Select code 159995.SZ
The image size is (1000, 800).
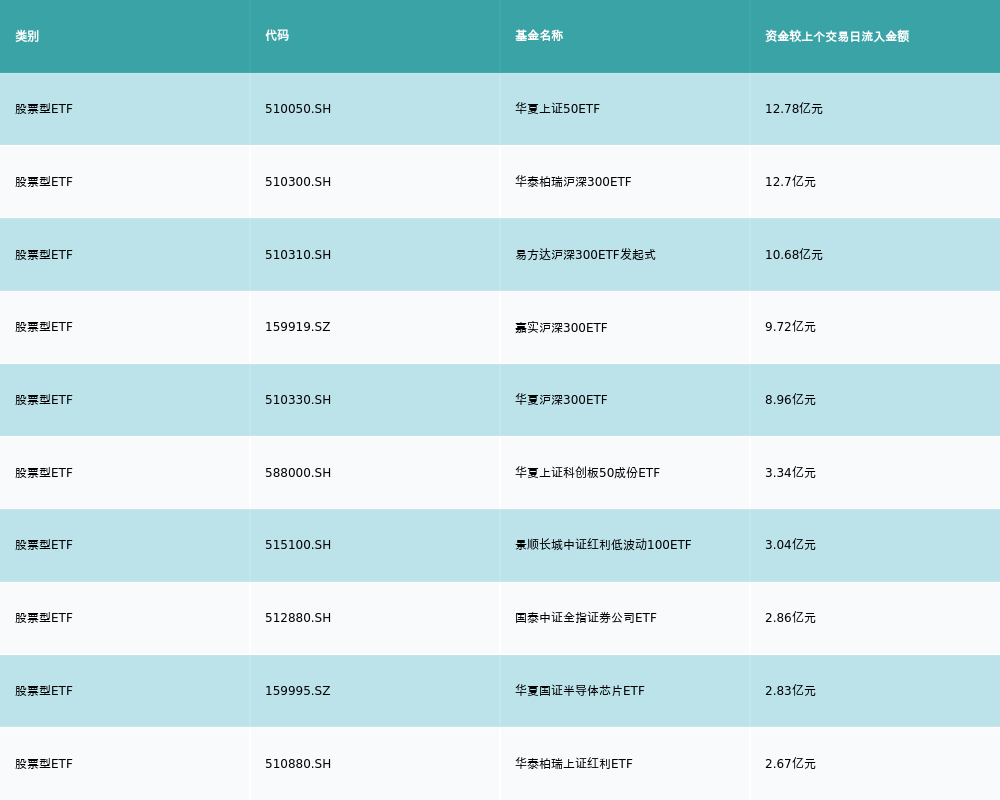coord(298,691)
